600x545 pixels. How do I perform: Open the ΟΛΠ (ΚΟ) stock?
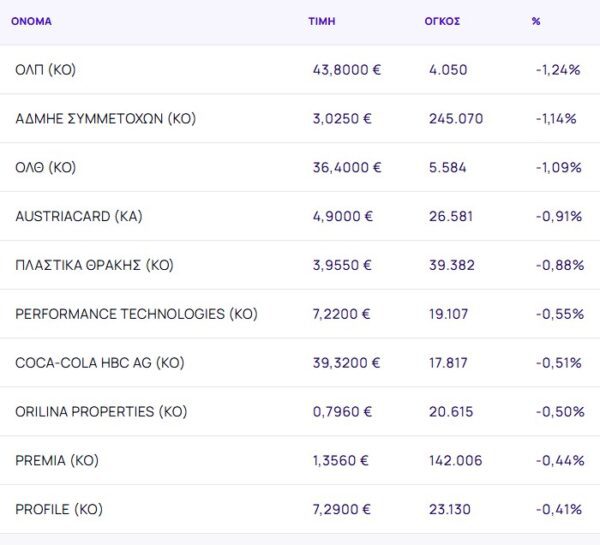(46, 70)
